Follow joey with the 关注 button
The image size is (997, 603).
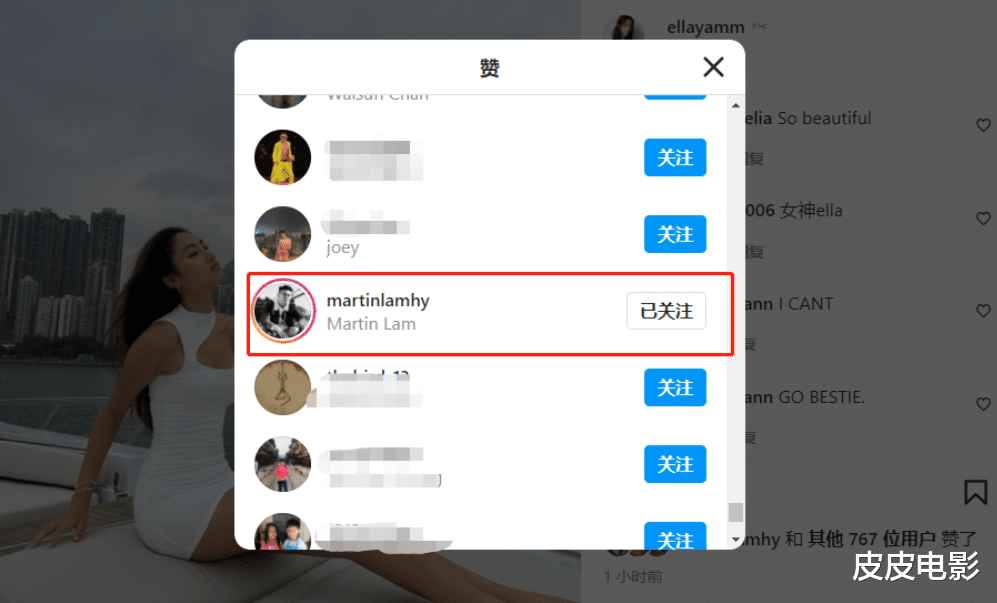click(x=675, y=234)
